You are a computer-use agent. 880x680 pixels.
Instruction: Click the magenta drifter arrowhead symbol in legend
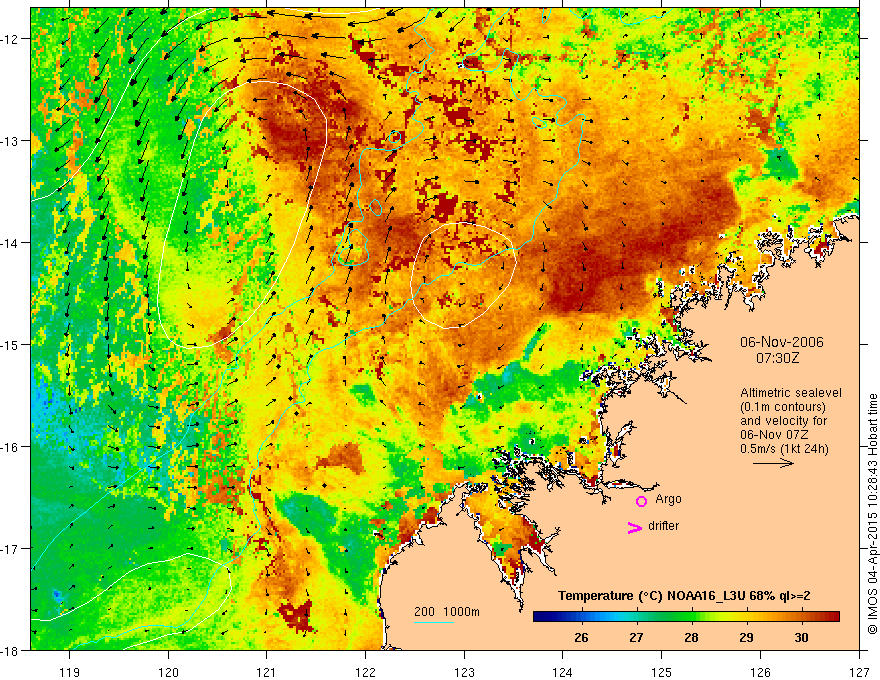(x=634, y=527)
